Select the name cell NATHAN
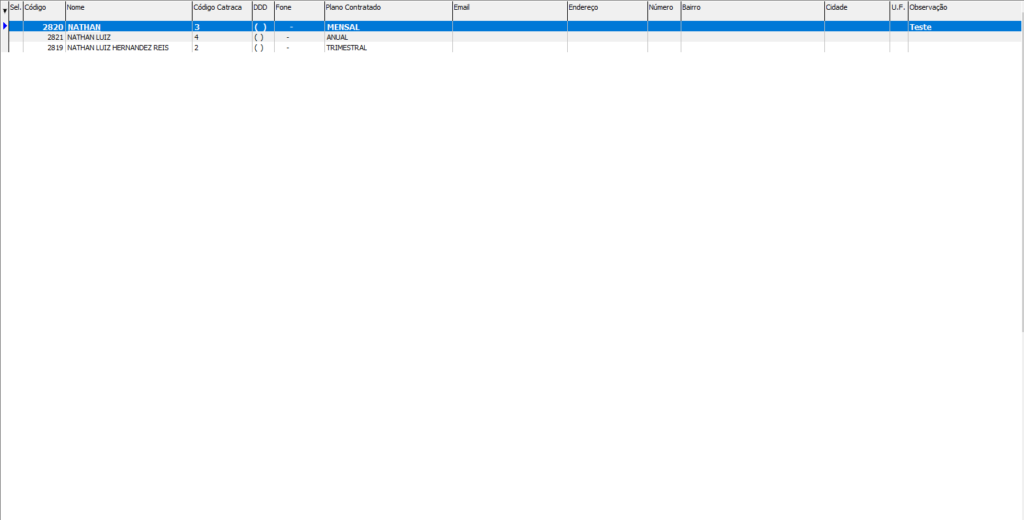Screen dimensions: 1024x520 tap(129, 27)
